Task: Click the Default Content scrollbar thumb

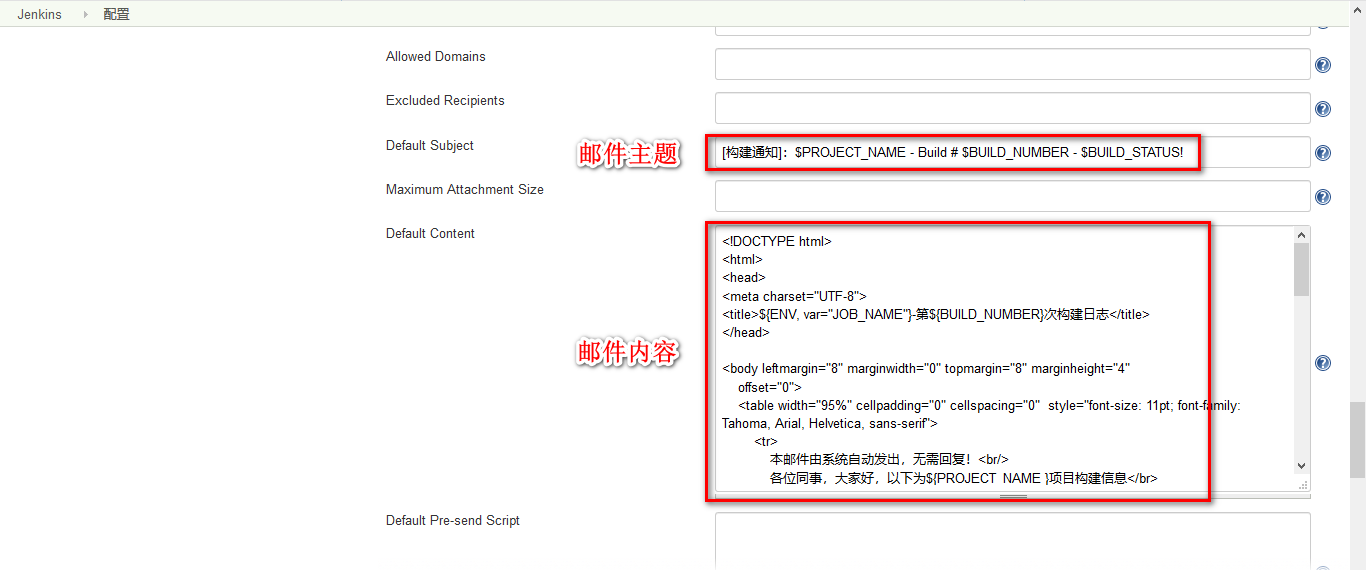Action: click(1301, 270)
